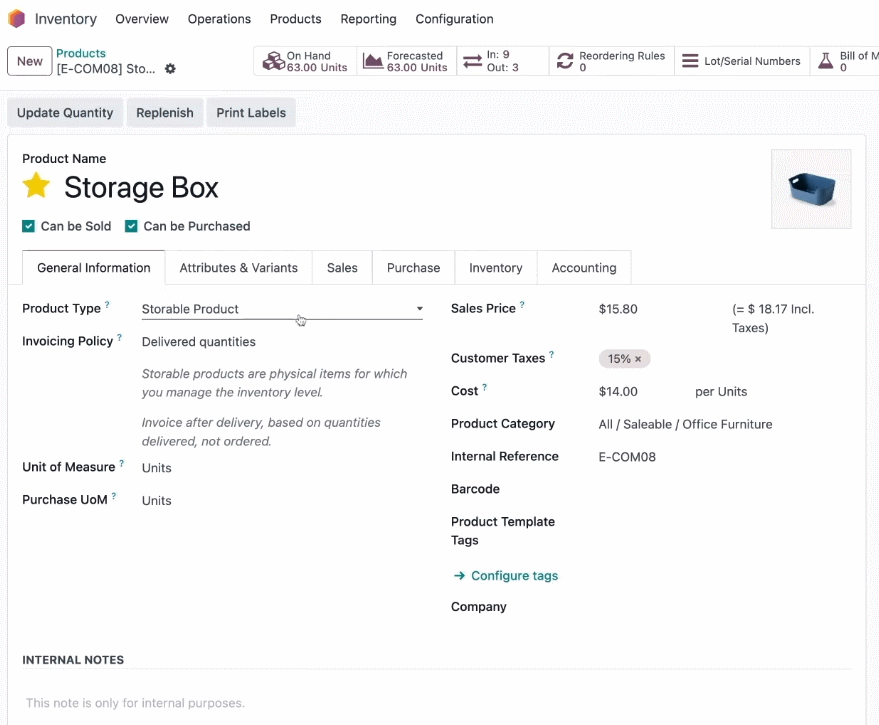This screenshot has width=879, height=725.
Task: Click the Storage Box product image
Action: tap(811, 189)
